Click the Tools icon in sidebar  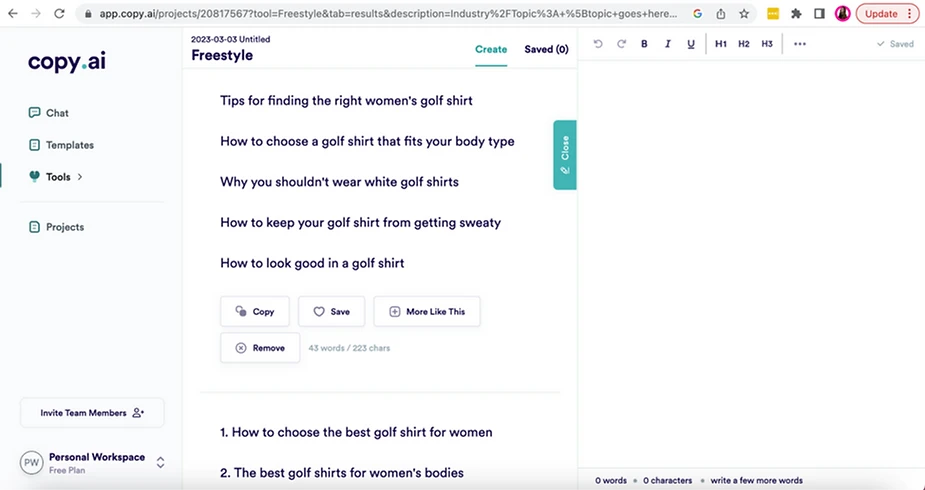click(x=34, y=176)
